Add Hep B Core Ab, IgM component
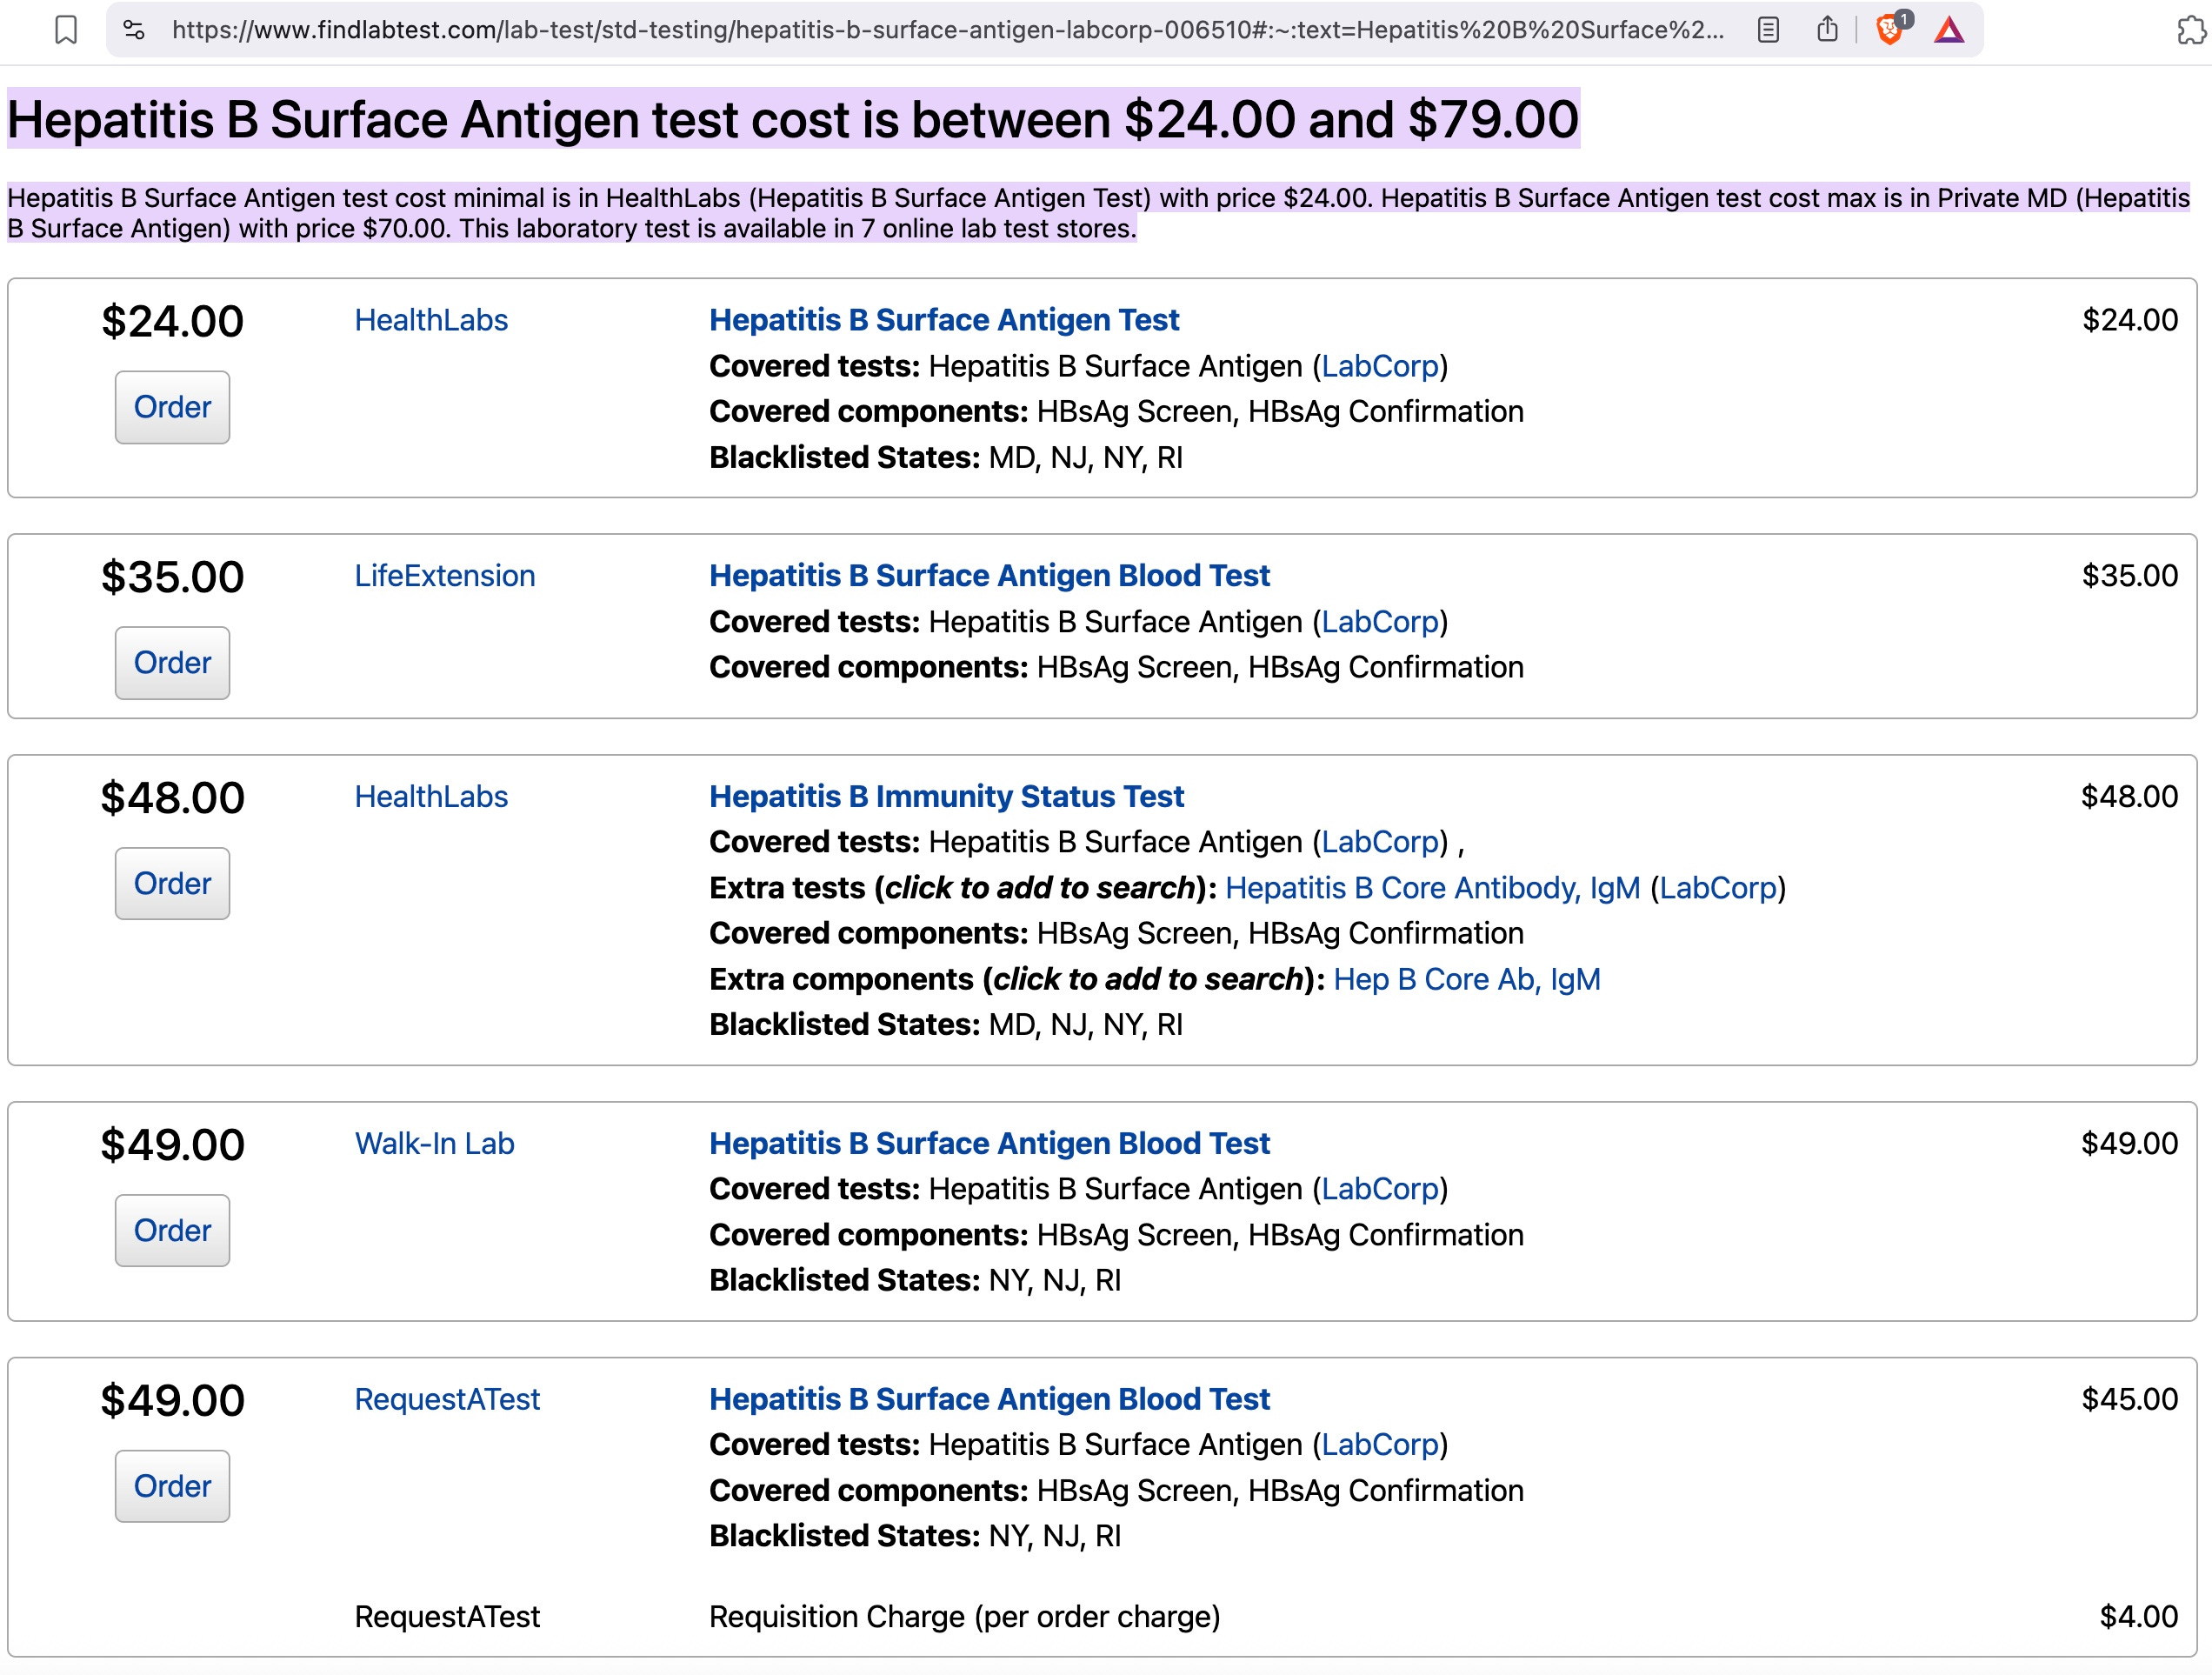 (x=1466, y=979)
